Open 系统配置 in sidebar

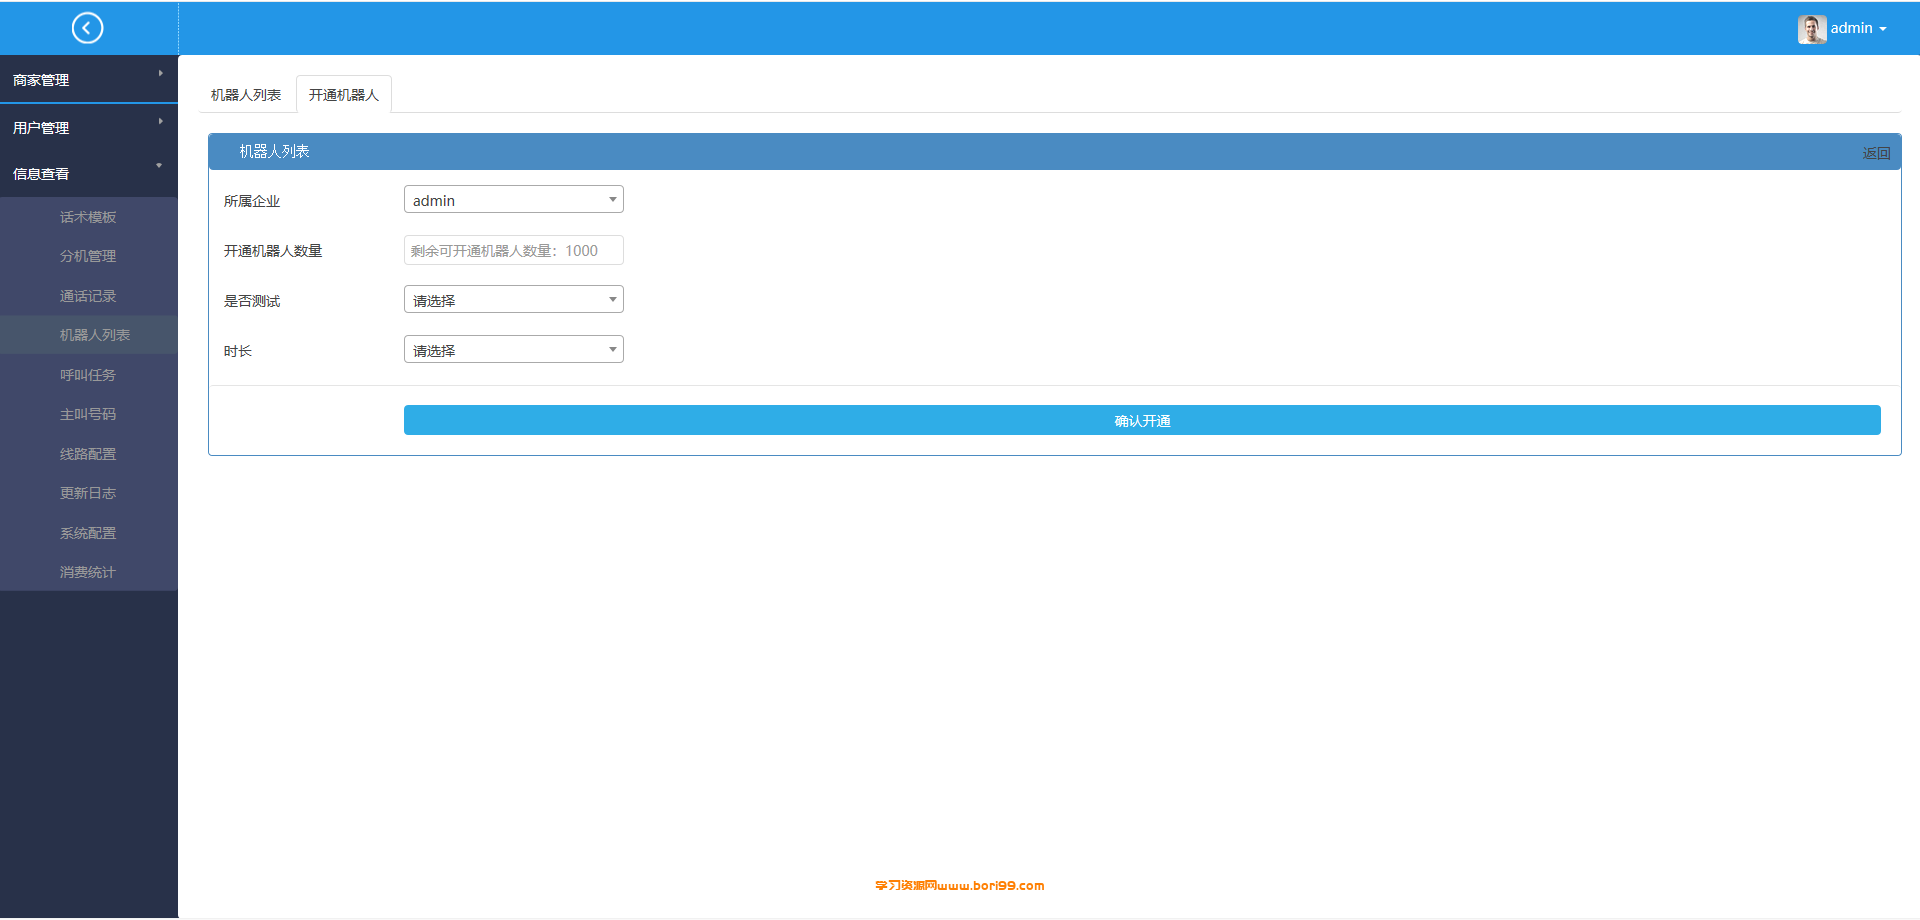click(x=88, y=533)
